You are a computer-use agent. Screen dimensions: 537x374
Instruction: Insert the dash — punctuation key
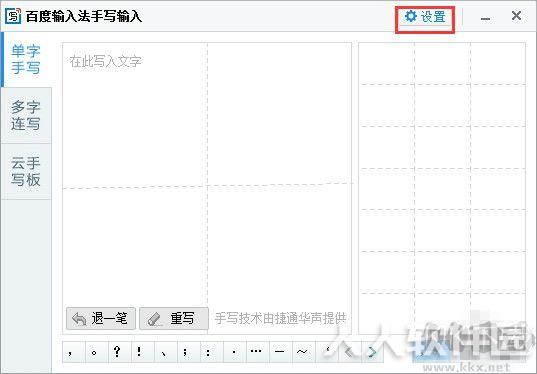(x=280, y=352)
